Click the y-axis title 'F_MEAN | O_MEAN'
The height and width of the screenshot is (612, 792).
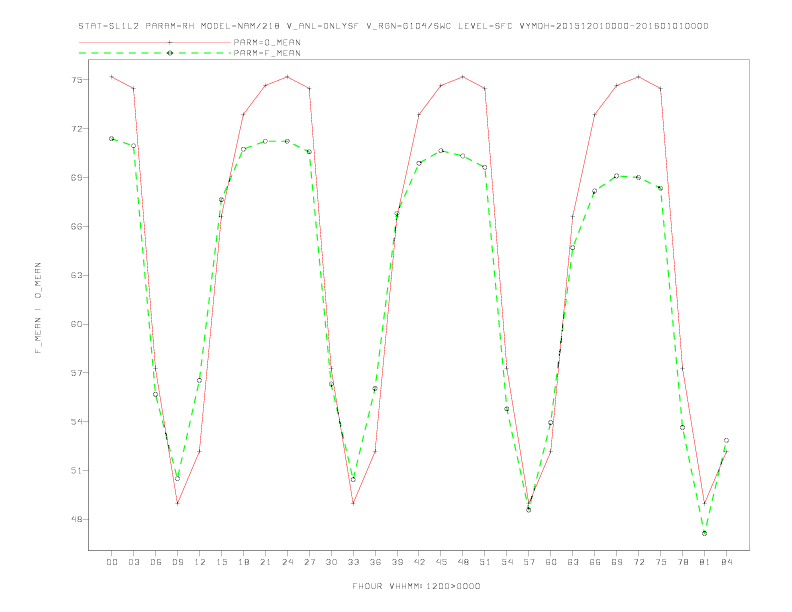coord(38,308)
